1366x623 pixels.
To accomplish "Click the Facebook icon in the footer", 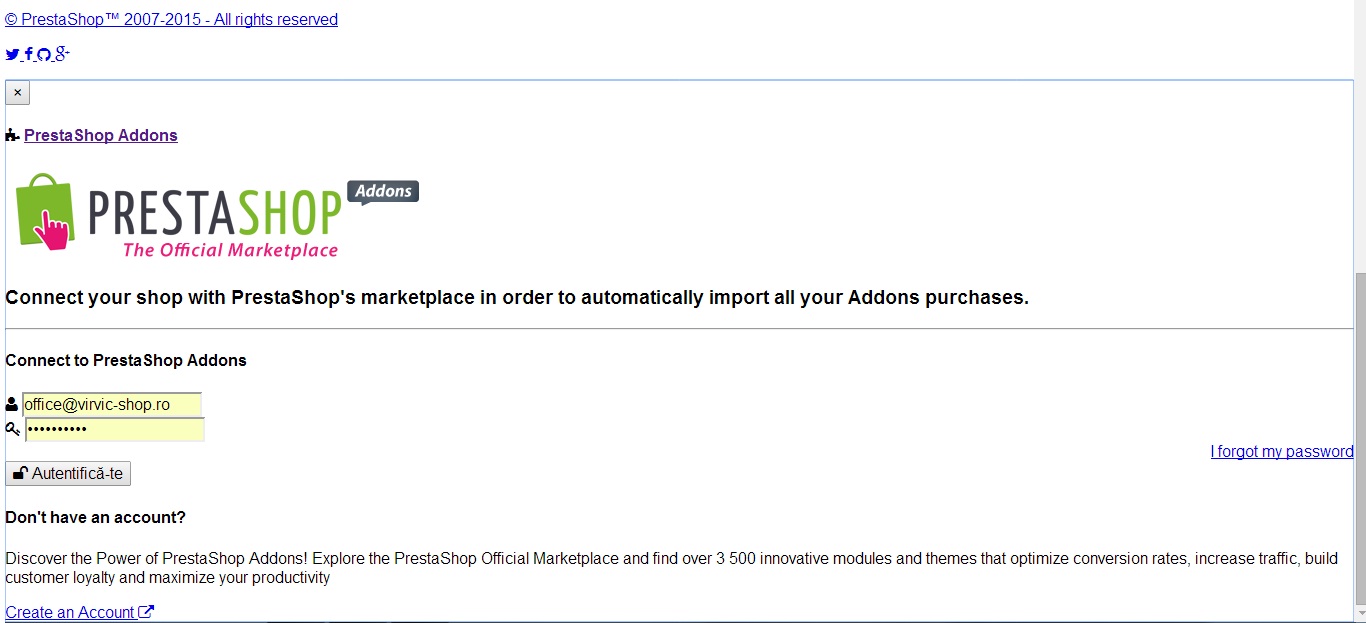I will pos(29,55).
